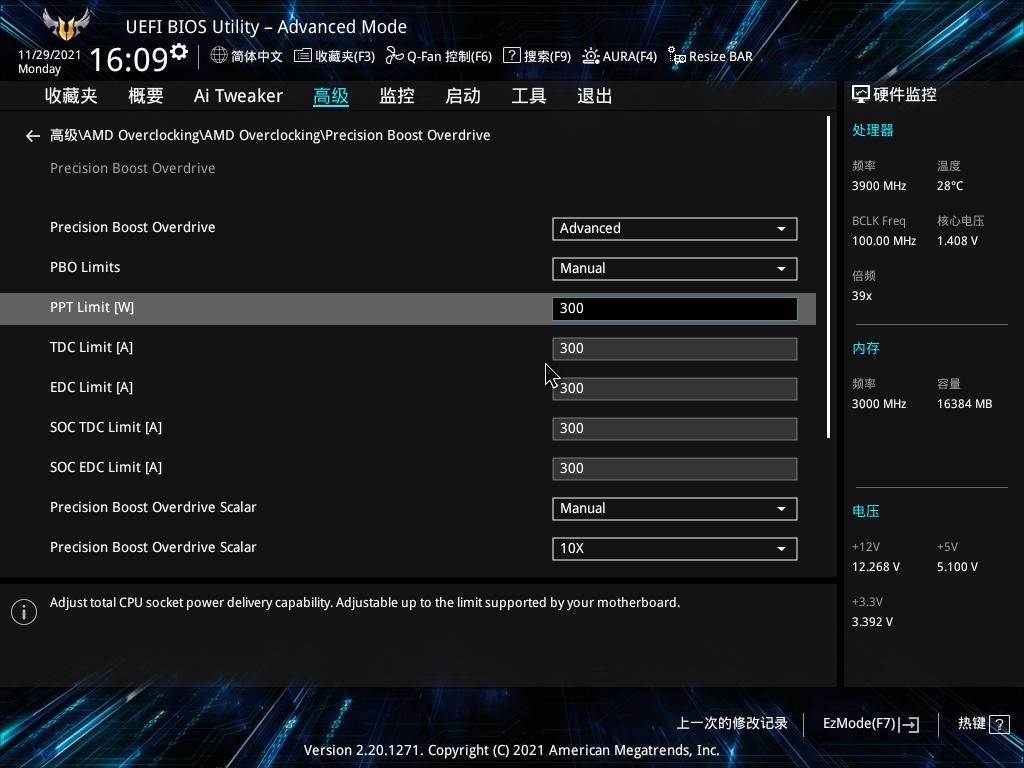Click the EzMode exit arrow icon

point(909,724)
